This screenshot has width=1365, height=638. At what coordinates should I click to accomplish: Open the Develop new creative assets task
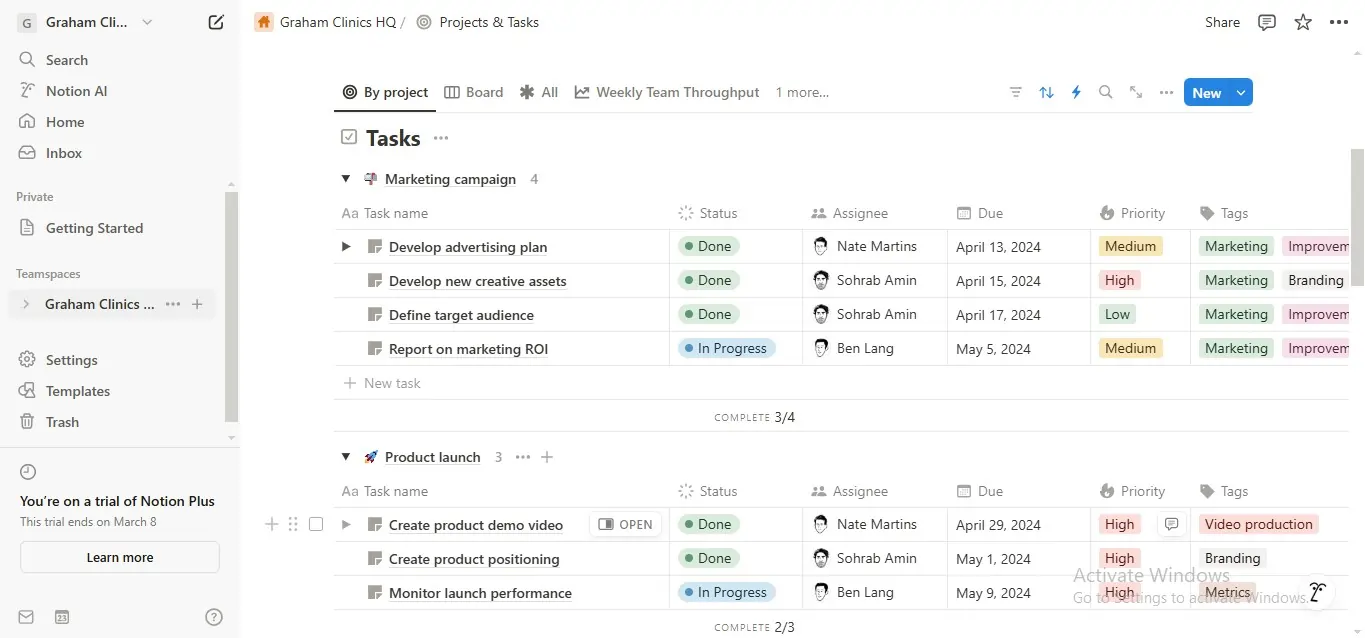click(477, 281)
